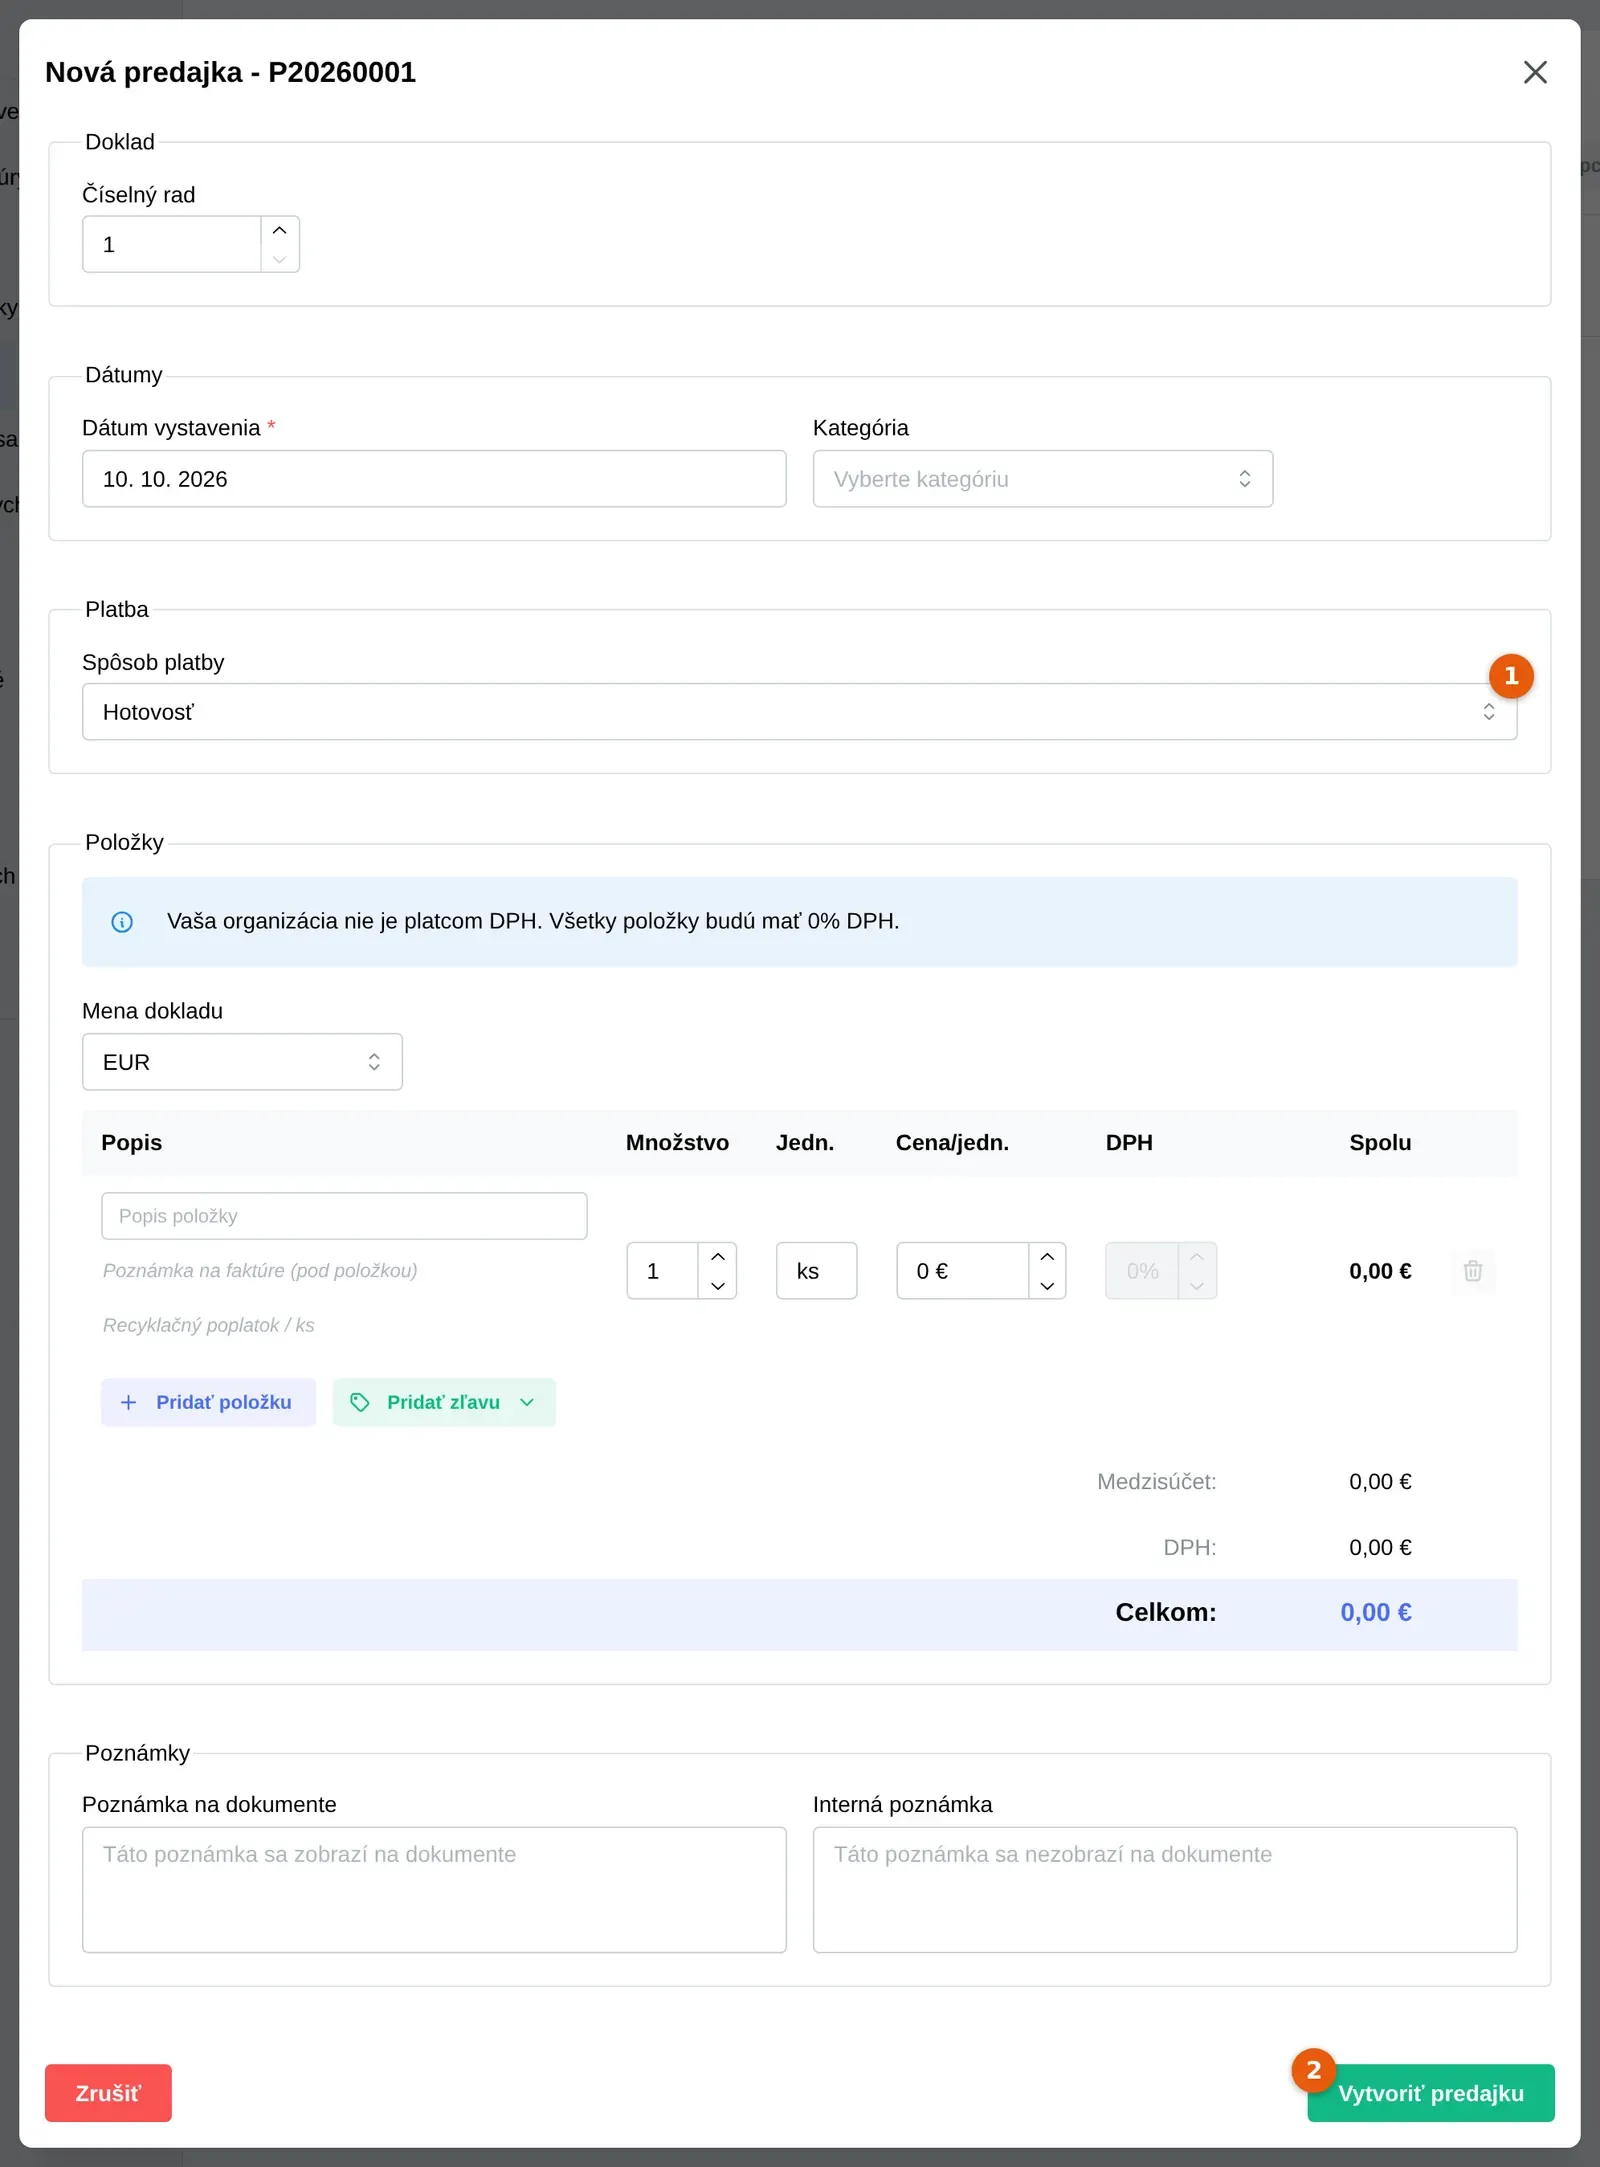Click the ks unit field
The width and height of the screenshot is (1600, 2167).
click(x=816, y=1271)
